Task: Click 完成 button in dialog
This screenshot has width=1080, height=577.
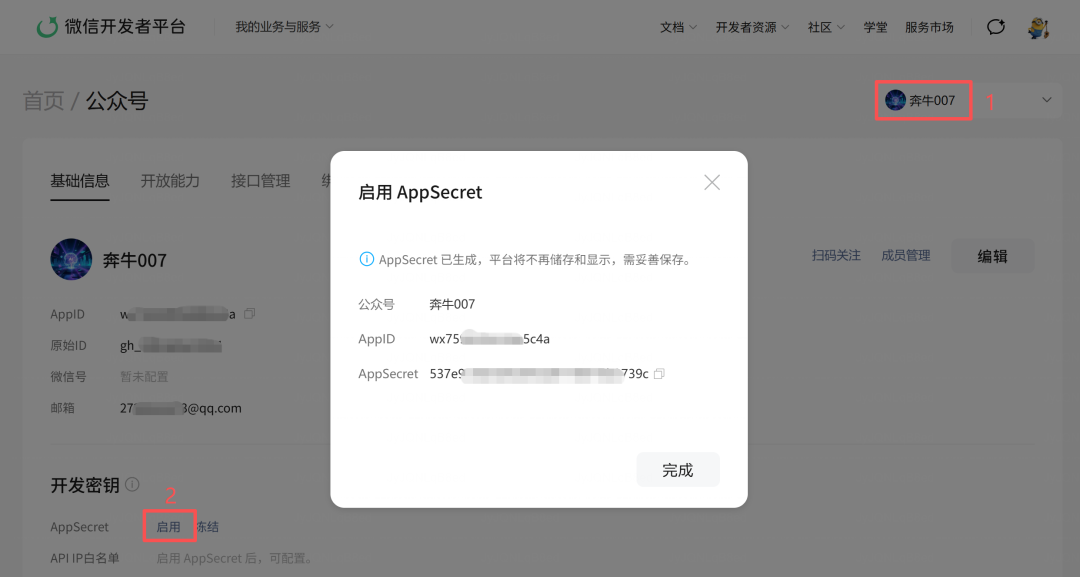Action: (x=678, y=470)
